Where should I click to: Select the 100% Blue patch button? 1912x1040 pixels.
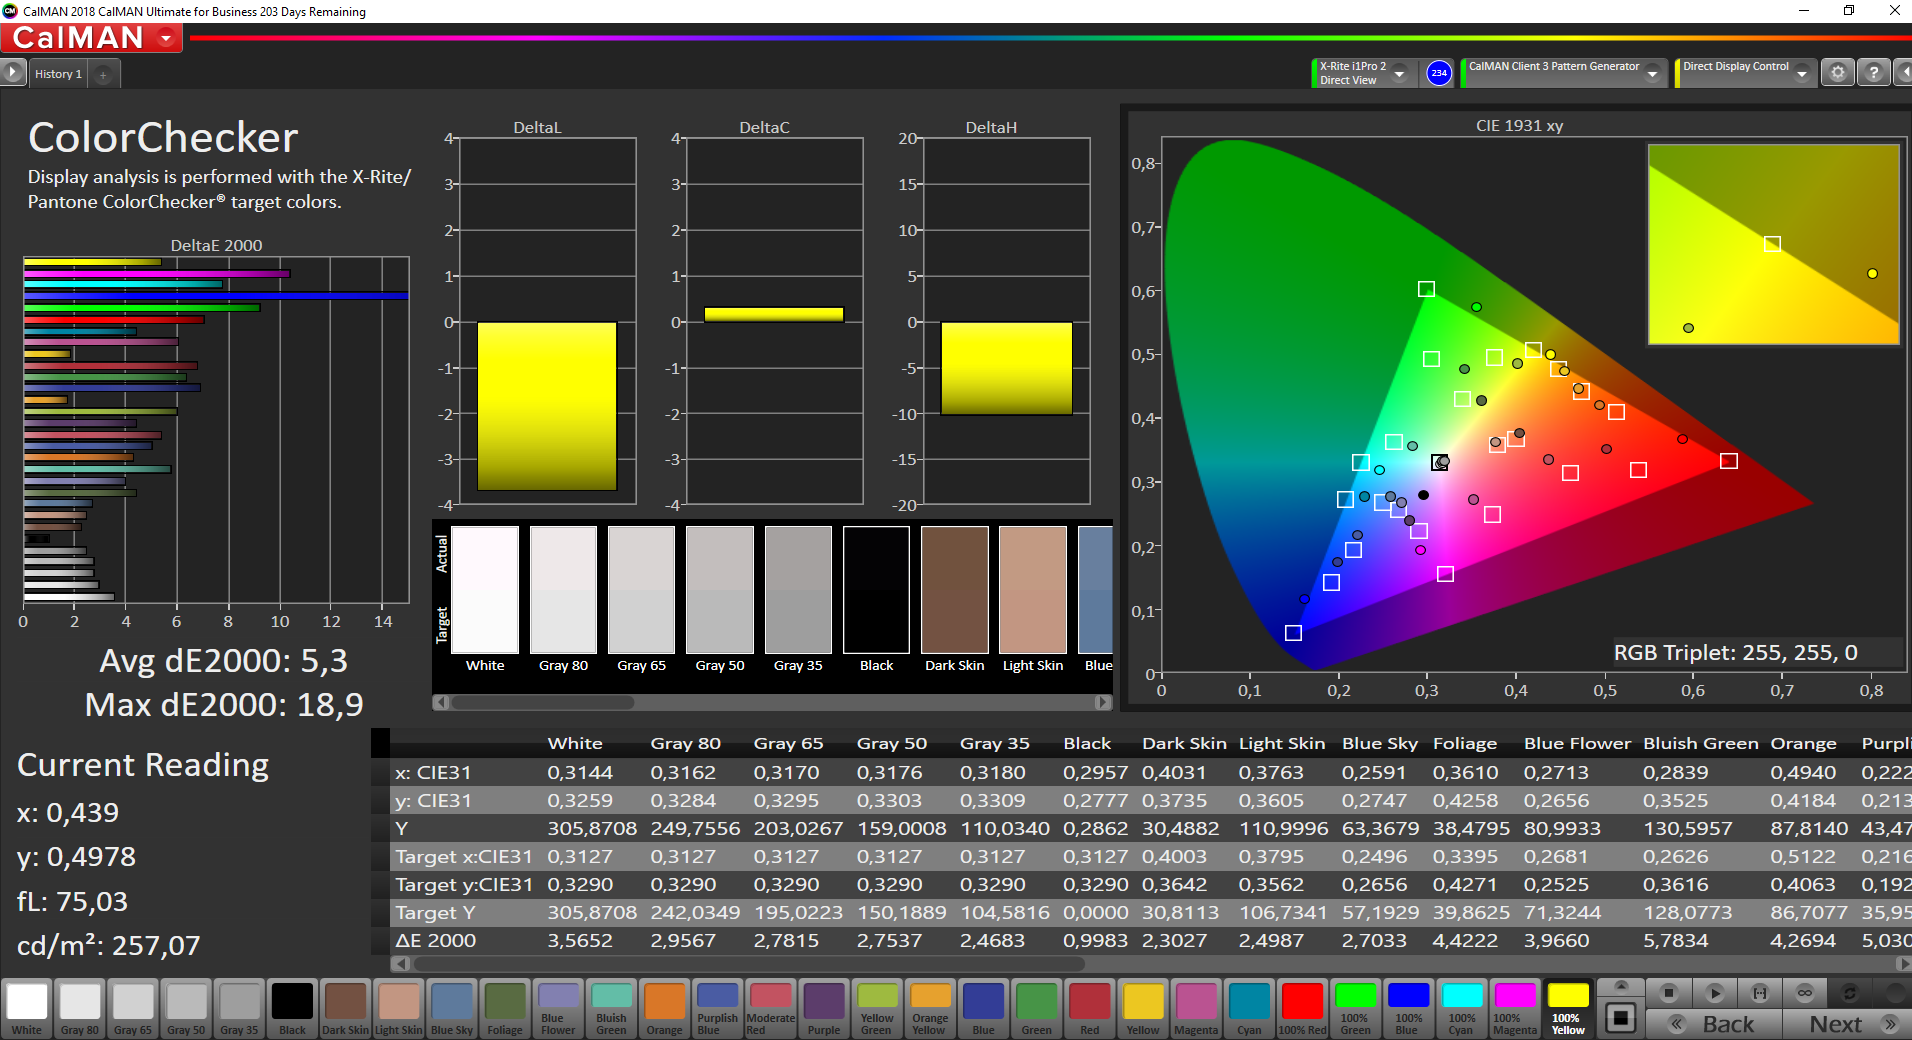(x=1408, y=1009)
